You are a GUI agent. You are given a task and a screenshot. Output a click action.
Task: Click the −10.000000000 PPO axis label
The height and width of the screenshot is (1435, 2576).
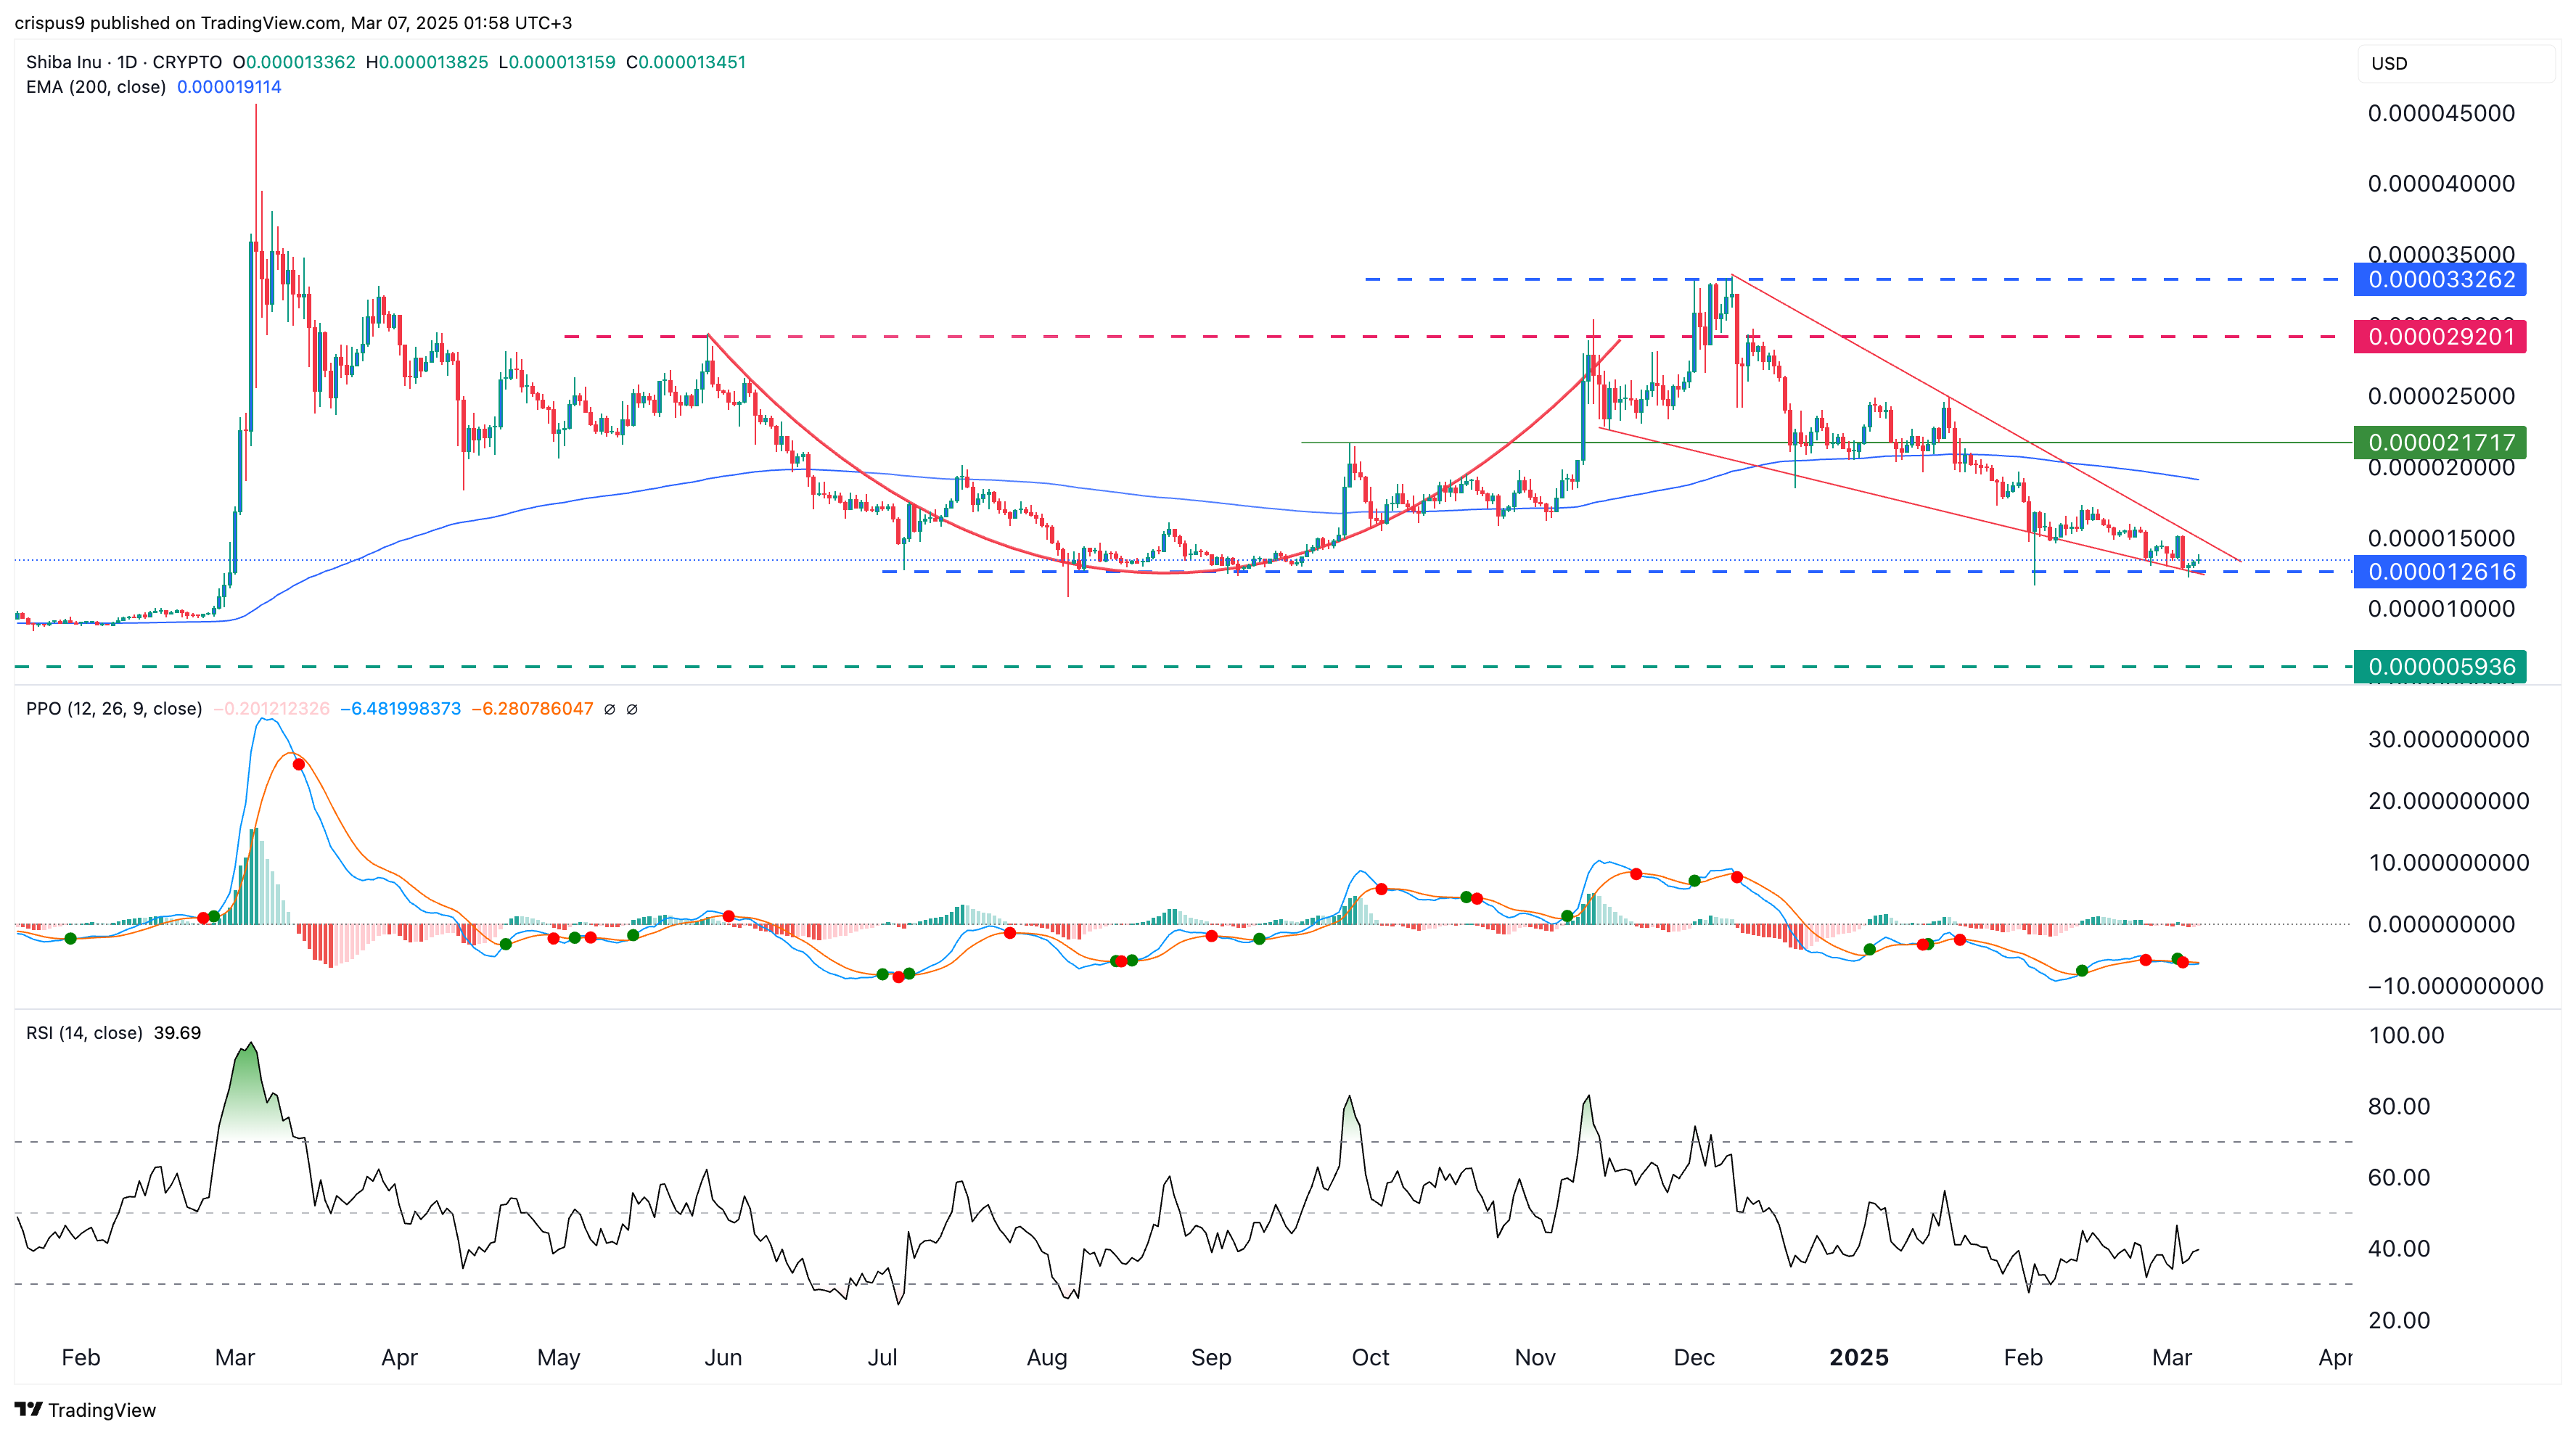(2455, 986)
